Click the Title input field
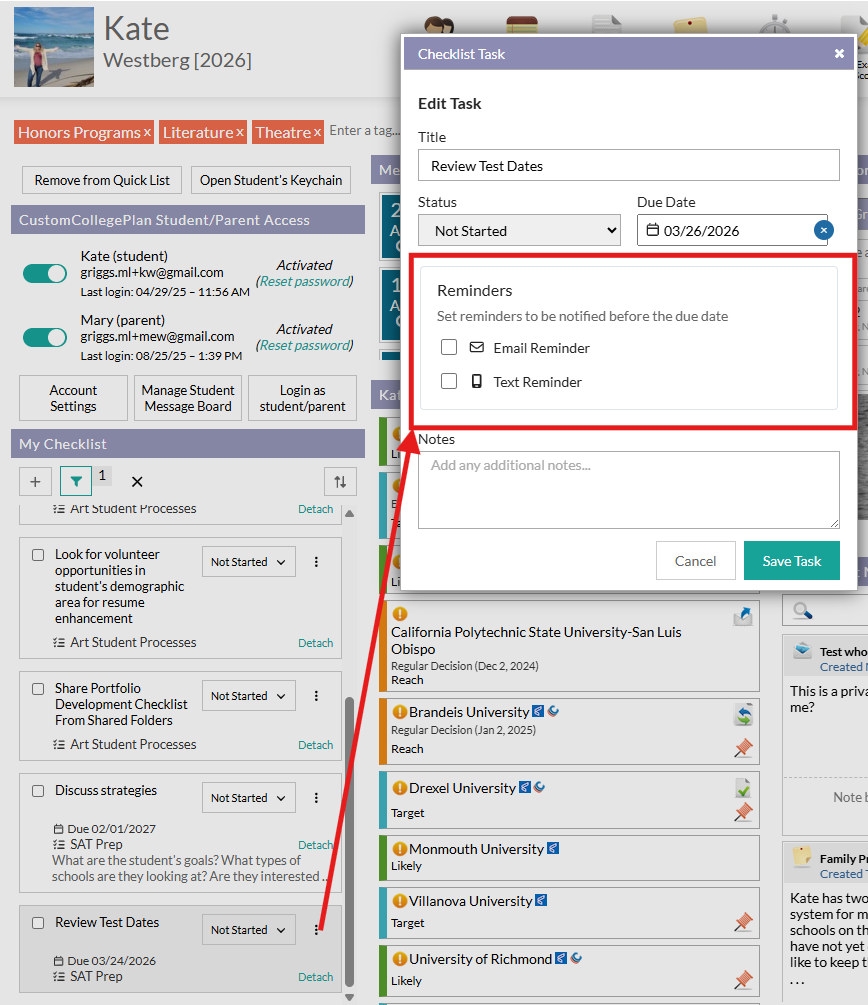Screen dimensions: 868x1005 [x=628, y=166]
